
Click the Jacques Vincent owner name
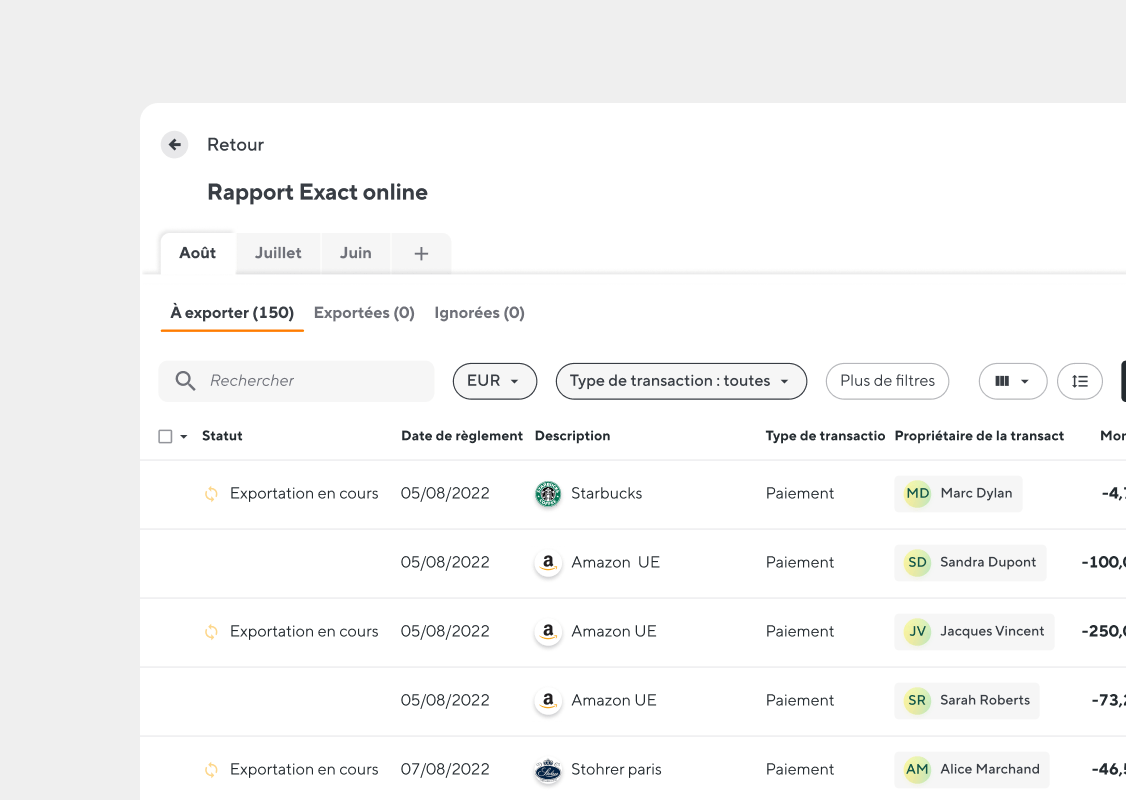(x=992, y=631)
